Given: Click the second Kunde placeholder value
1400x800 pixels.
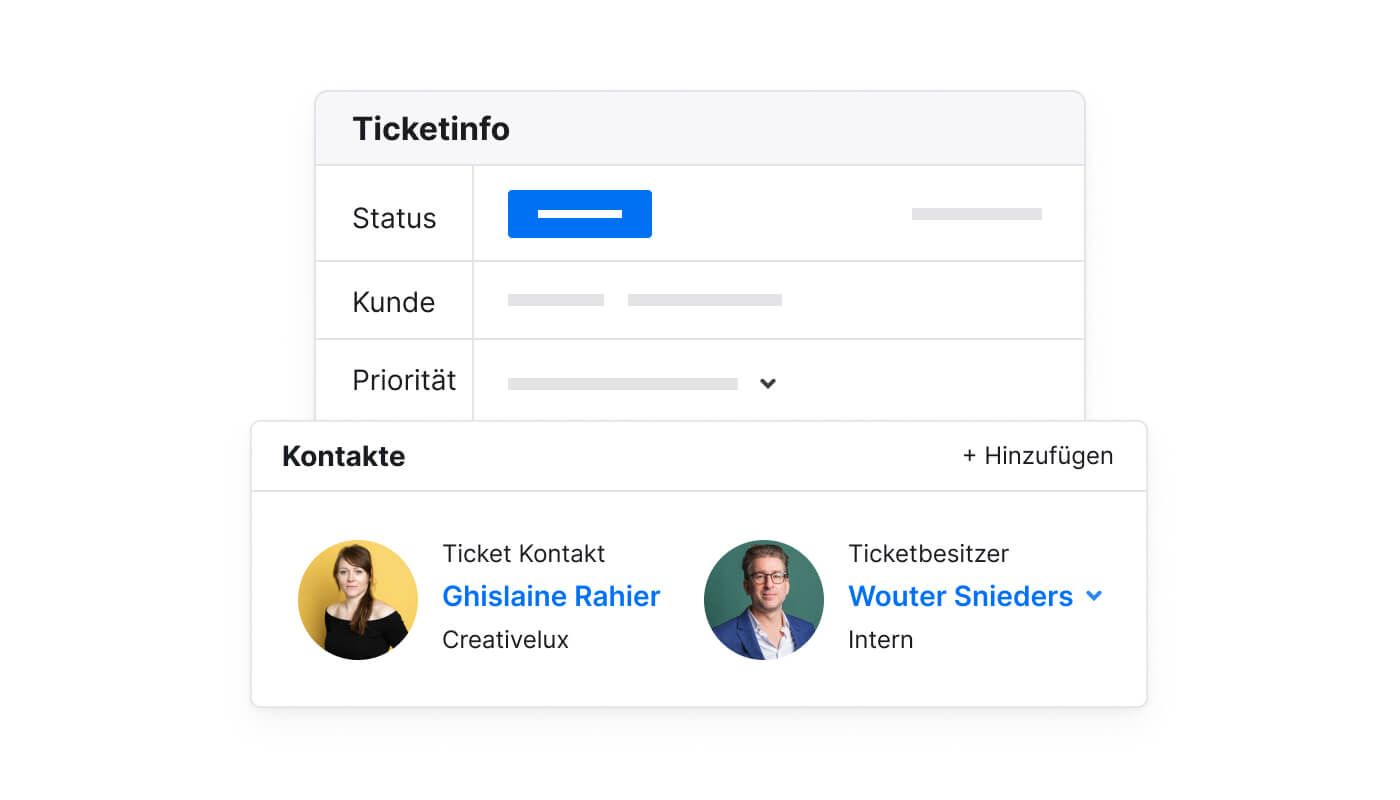Looking at the screenshot, I should pos(705,300).
